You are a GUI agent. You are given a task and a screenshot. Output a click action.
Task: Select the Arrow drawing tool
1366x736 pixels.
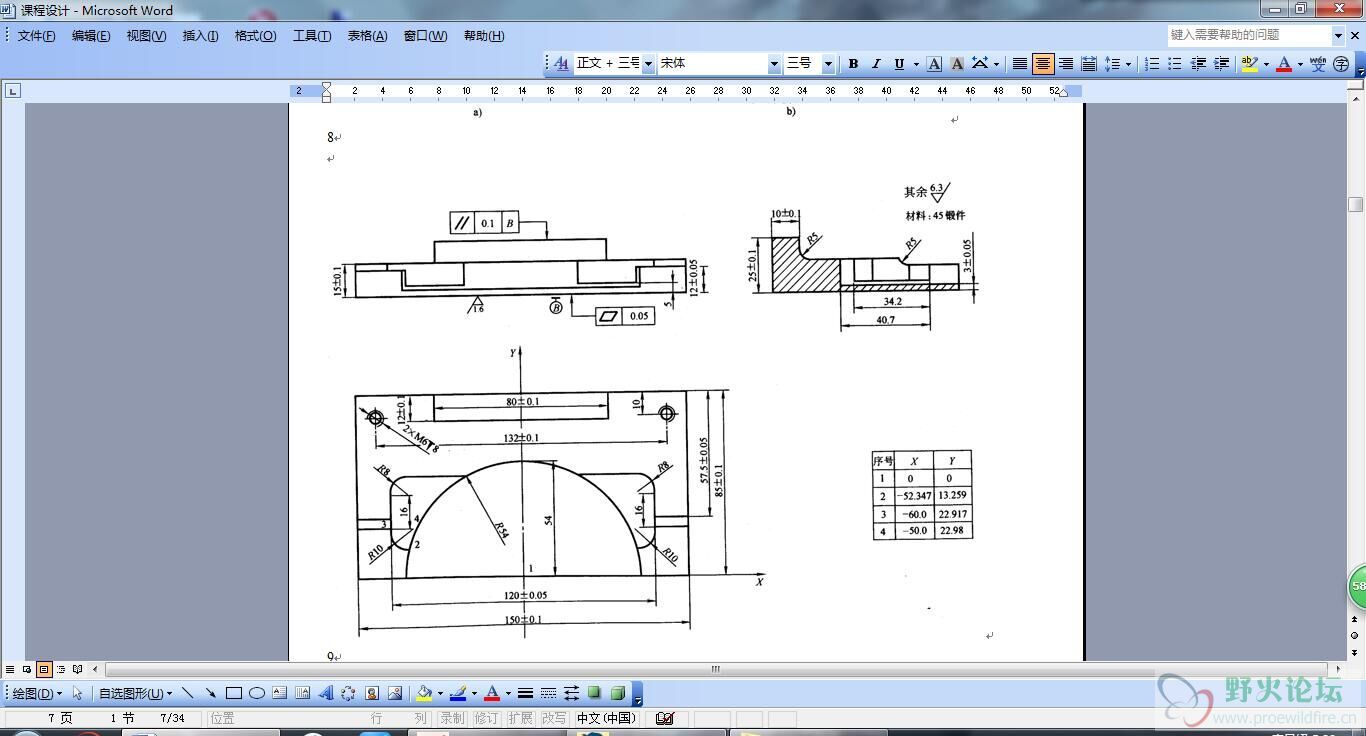point(210,693)
